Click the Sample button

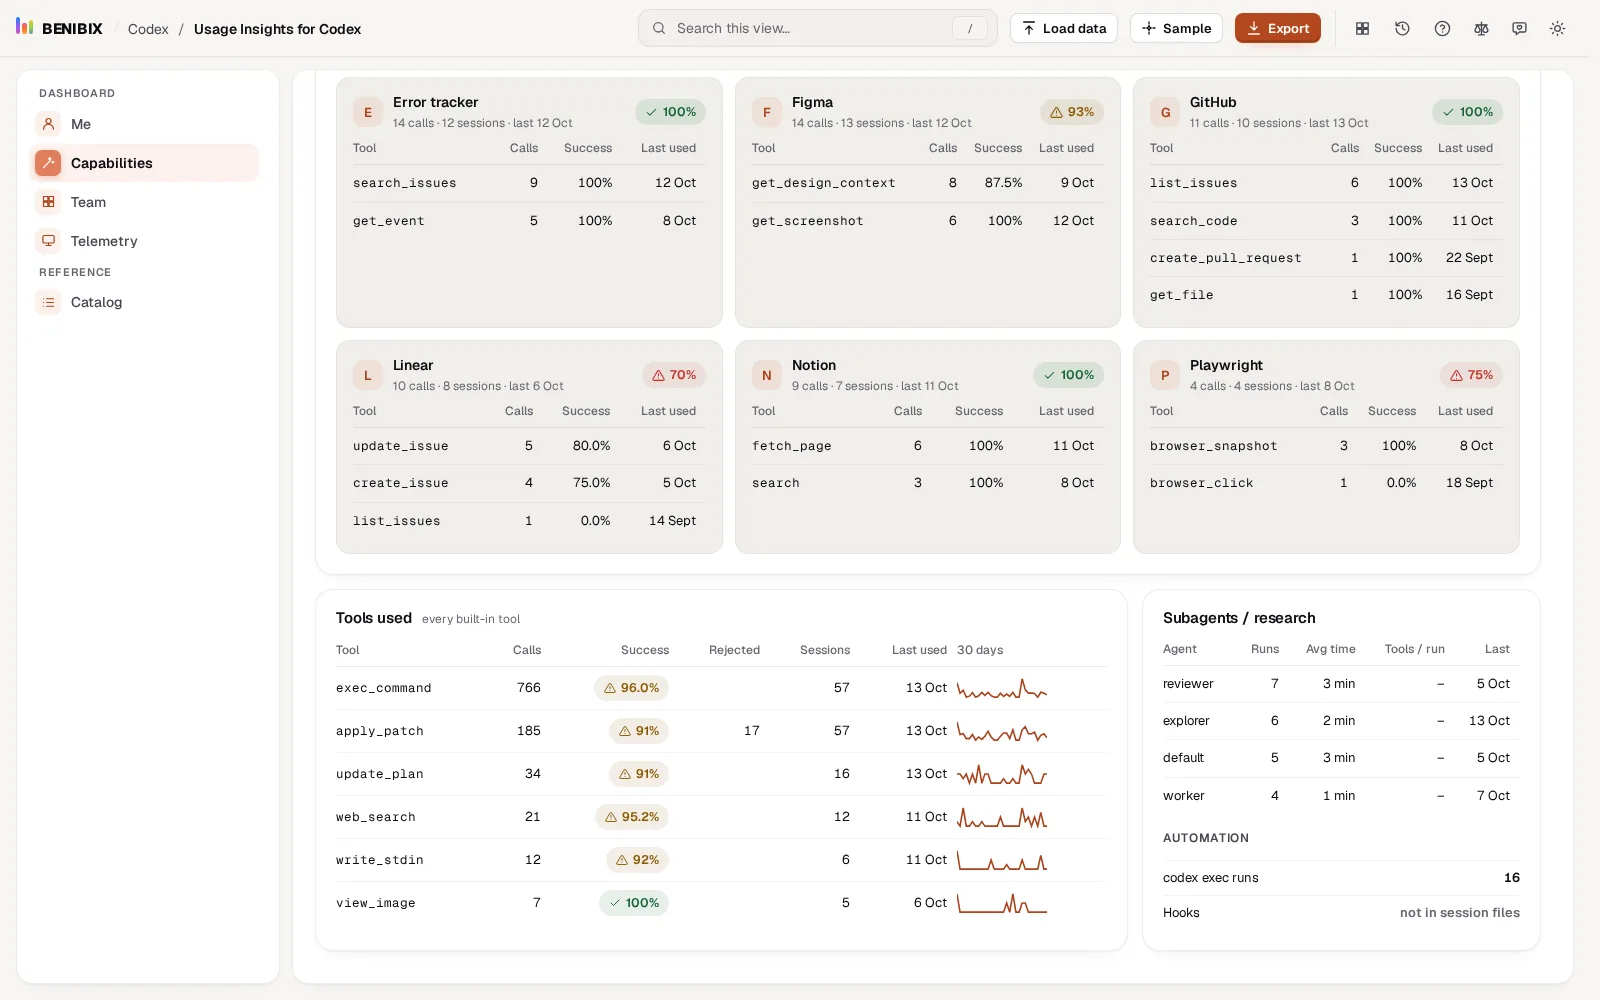1176,28
